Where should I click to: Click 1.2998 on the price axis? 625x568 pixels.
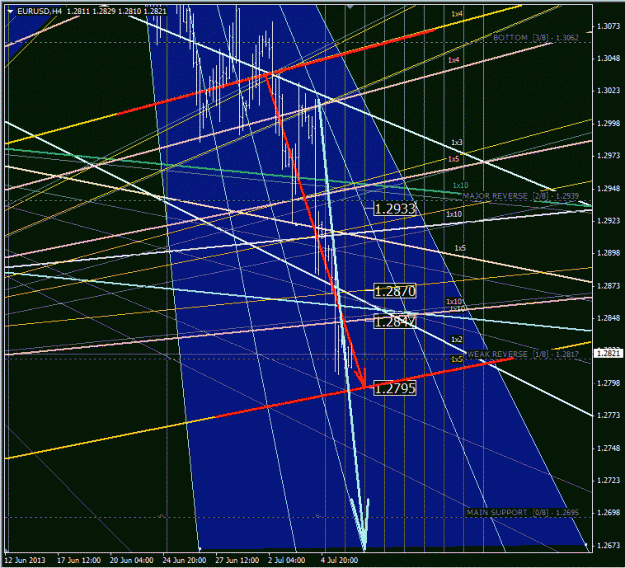tap(608, 124)
